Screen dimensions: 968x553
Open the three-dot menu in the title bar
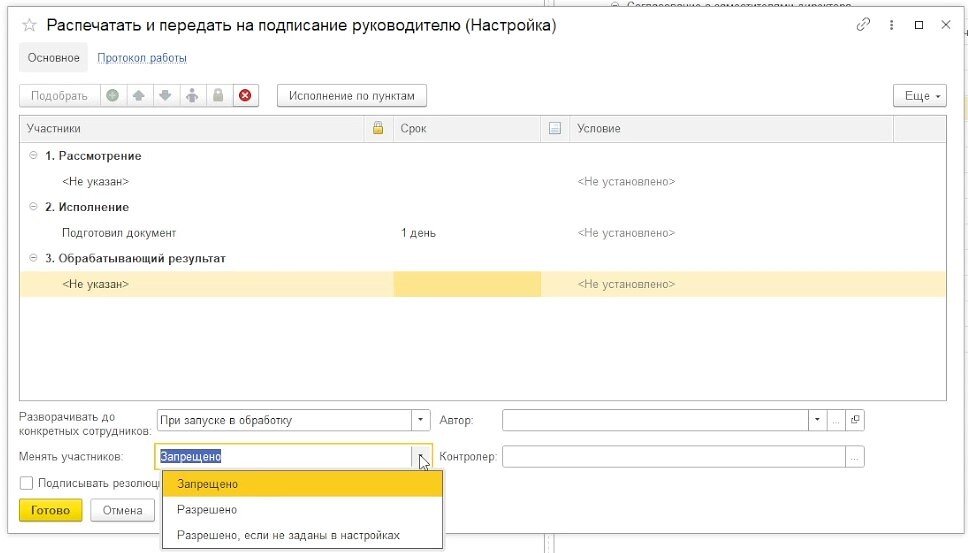891,25
